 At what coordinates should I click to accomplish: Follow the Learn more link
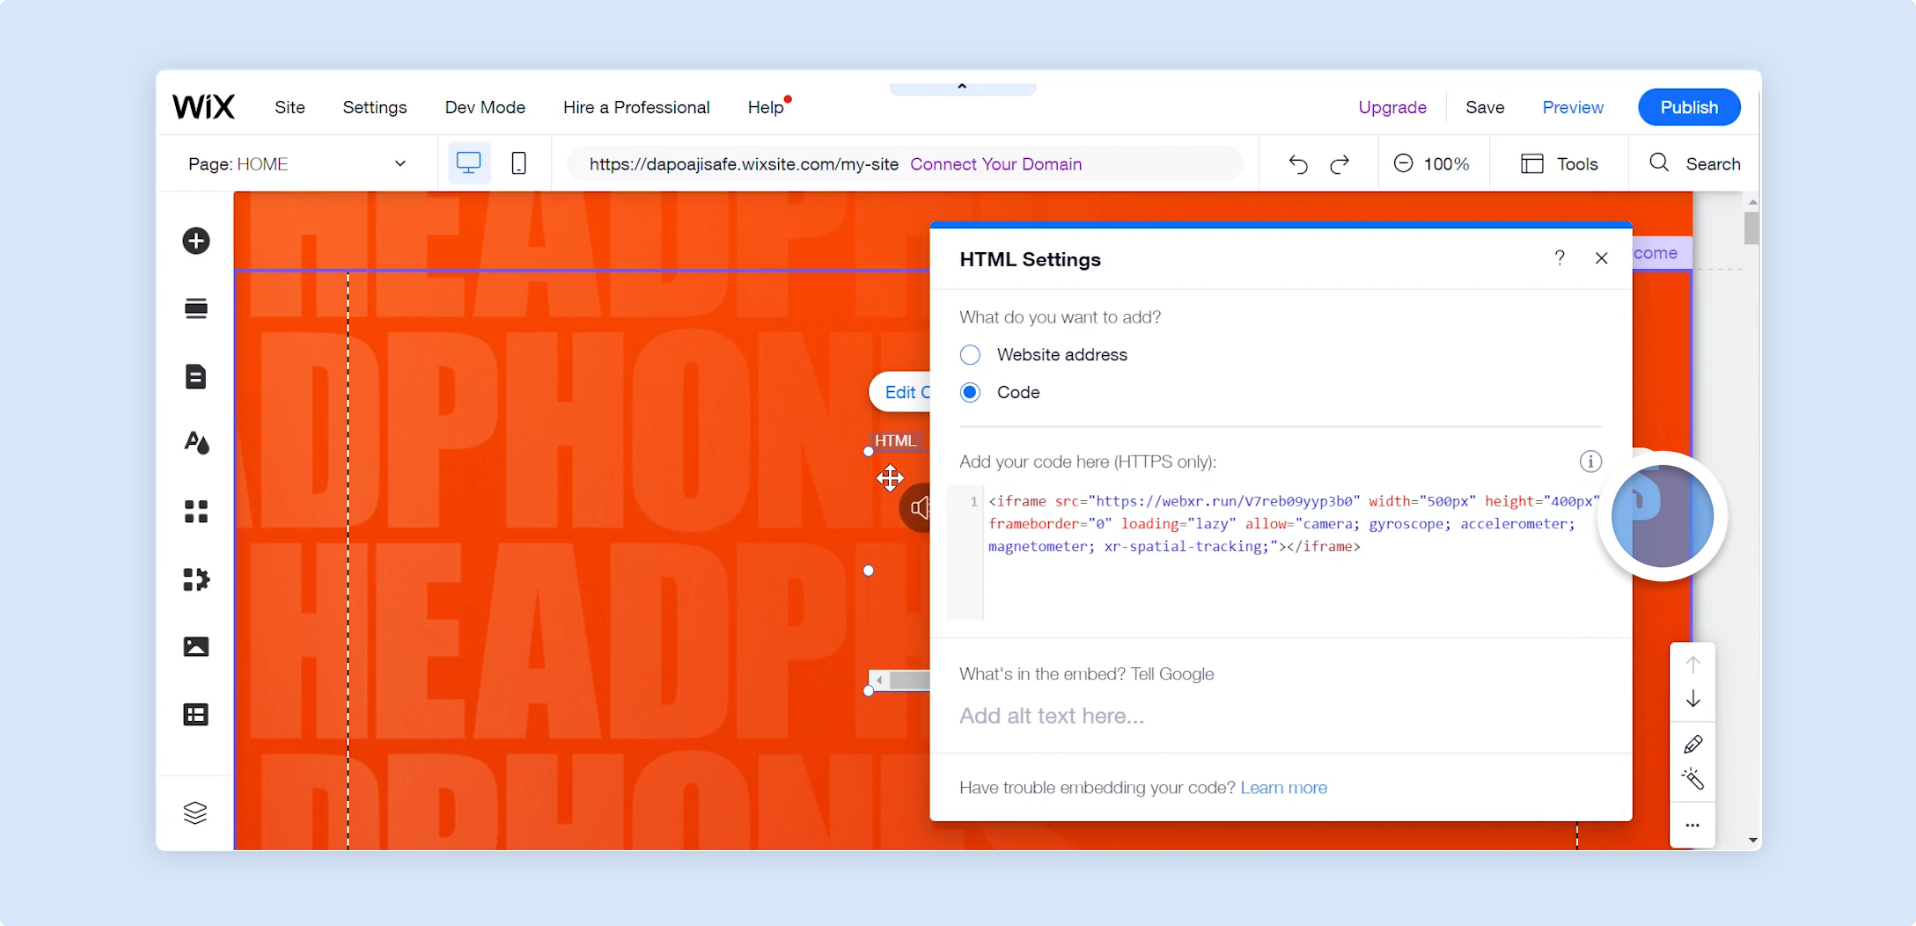pos(1284,788)
